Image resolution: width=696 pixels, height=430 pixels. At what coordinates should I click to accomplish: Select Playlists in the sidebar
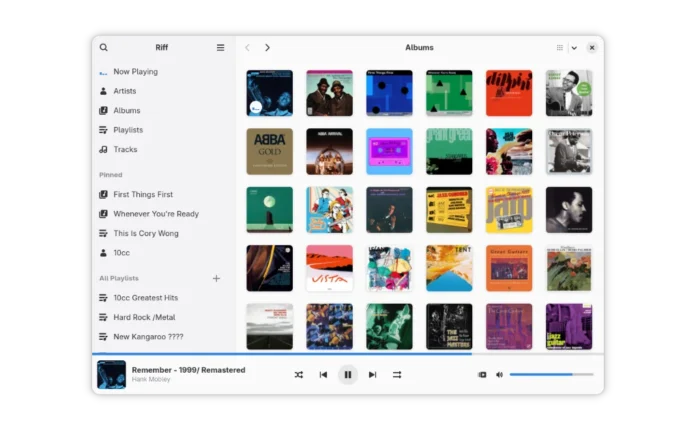(162, 130)
